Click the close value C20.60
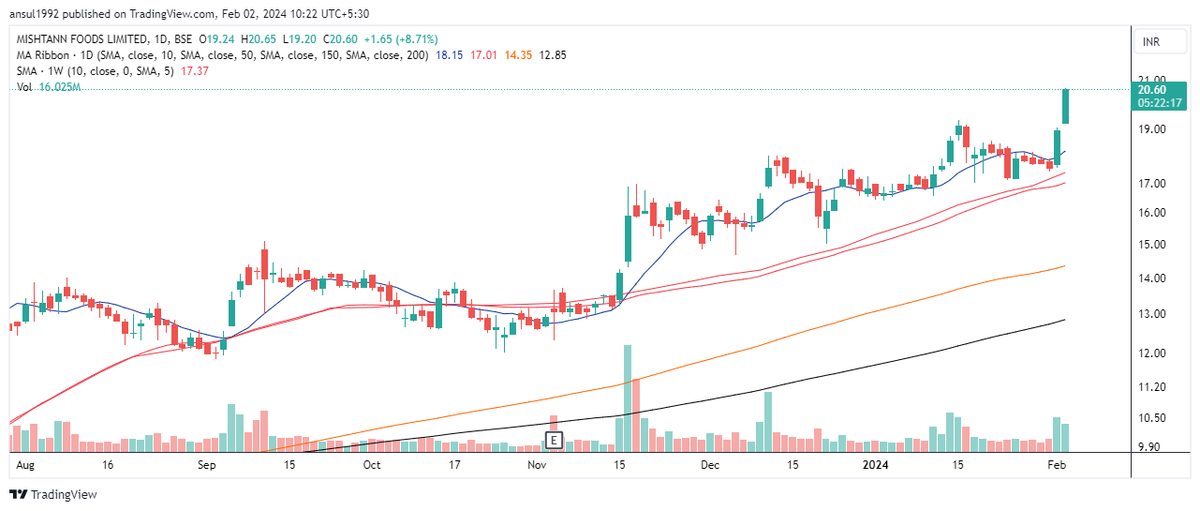The width and height of the screenshot is (1200, 511). coord(342,41)
